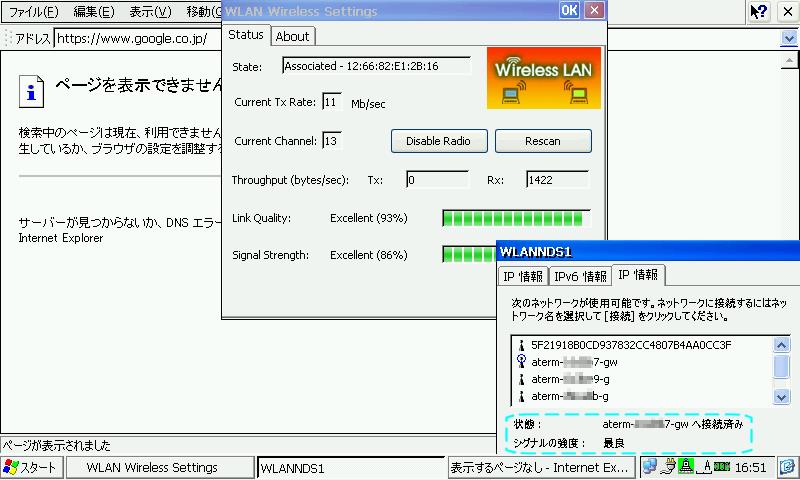This screenshot has width=800, height=480.
Task: Click the Current Tx Rate field
Action: 332,102
